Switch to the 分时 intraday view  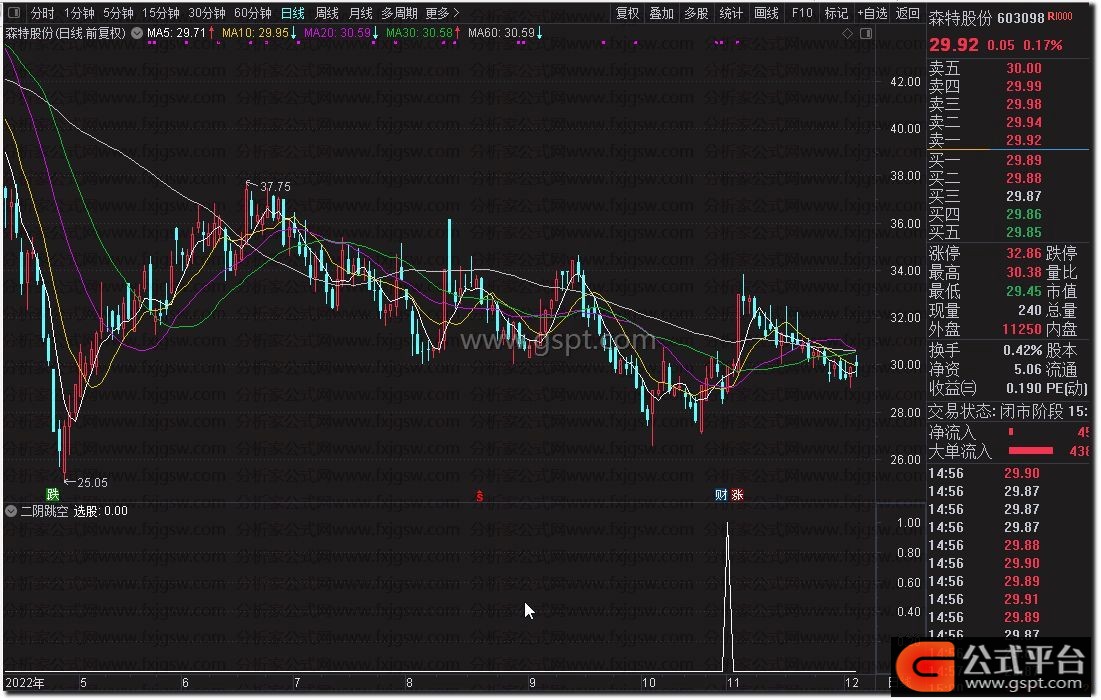tap(43, 13)
